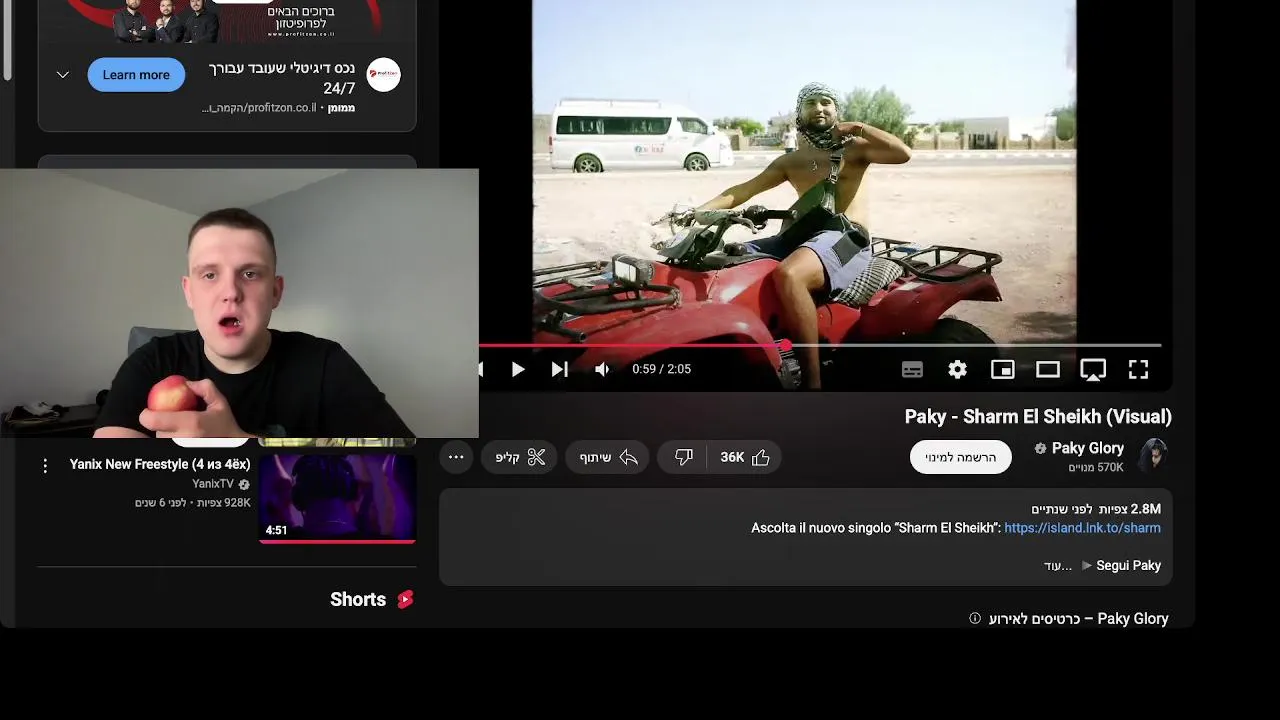Click the Yanix New Freestyle thumbnail
1280x720 pixels.
[337, 498]
